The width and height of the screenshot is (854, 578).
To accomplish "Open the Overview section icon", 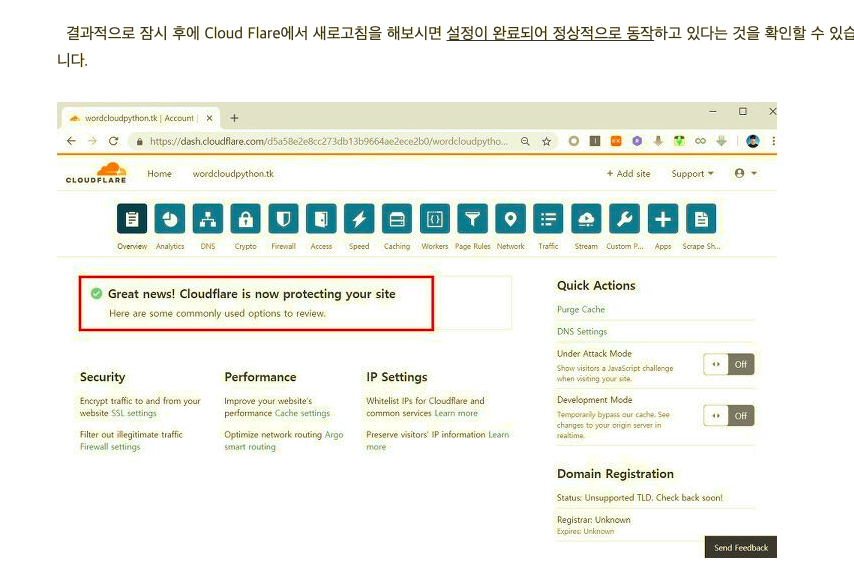I will point(132,219).
